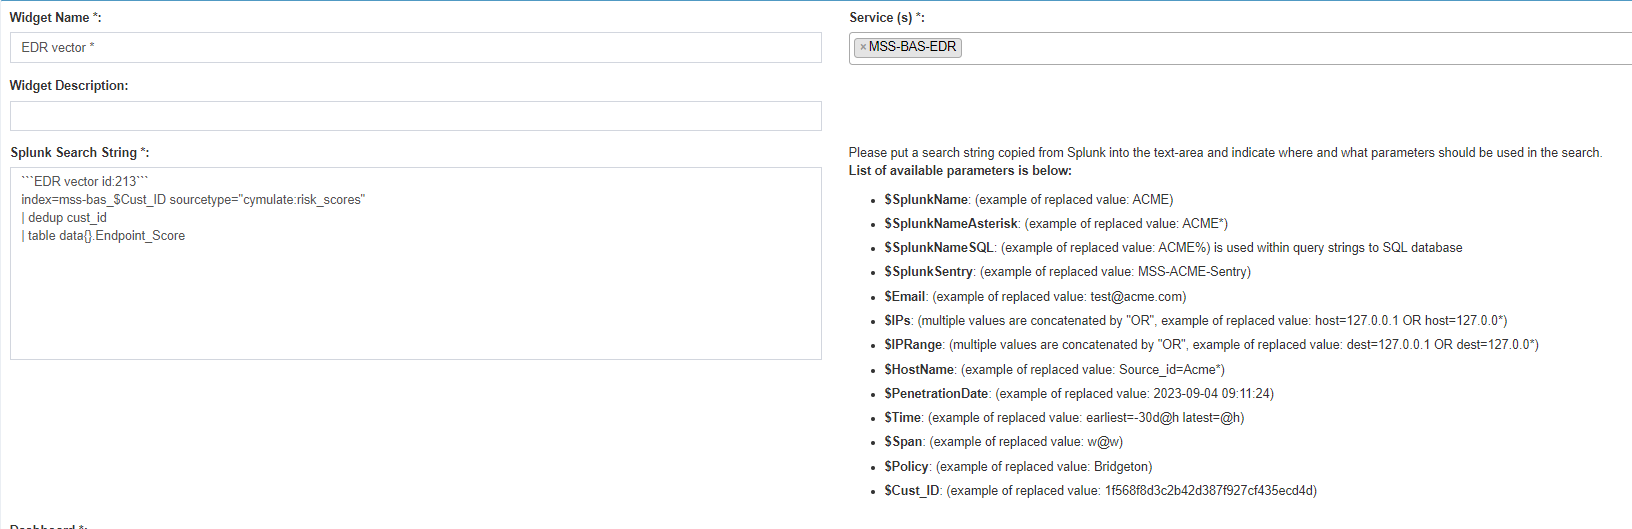The width and height of the screenshot is (1632, 529).
Task: Click the $SplunkSentry parameter entry
Action: pyautogui.click(x=1067, y=271)
